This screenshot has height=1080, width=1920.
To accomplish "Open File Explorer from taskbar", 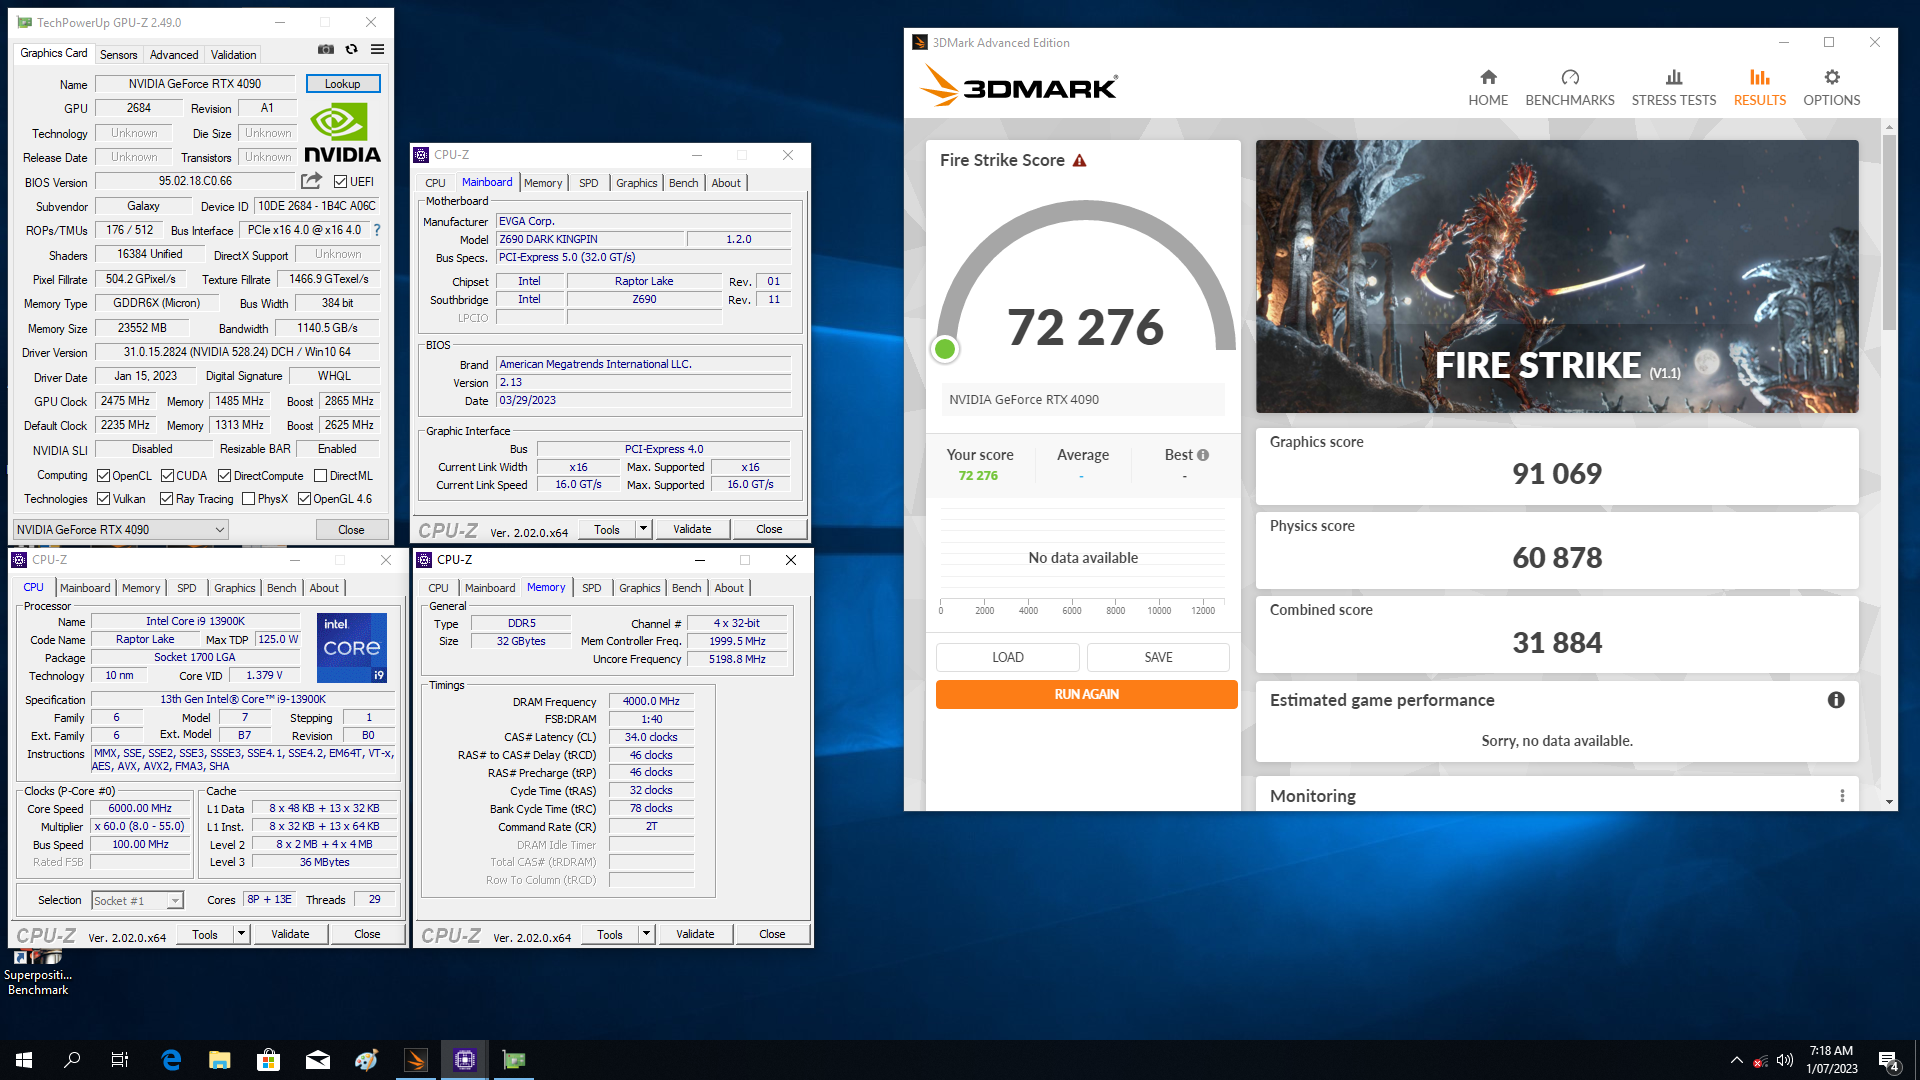I will (220, 1060).
